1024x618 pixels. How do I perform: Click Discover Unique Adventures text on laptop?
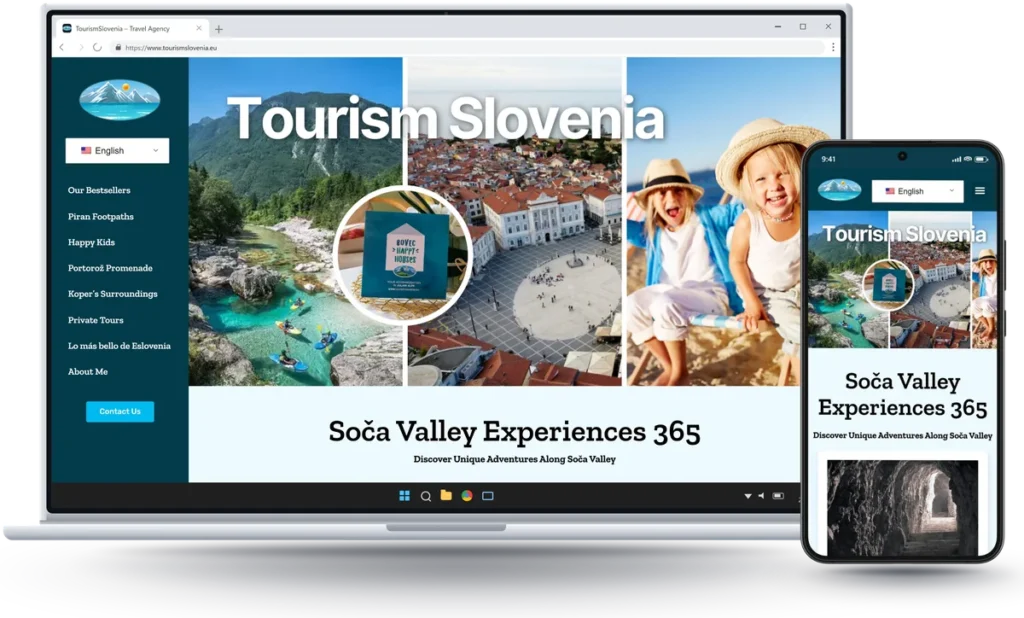pyautogui.click(x=515, y=459)
